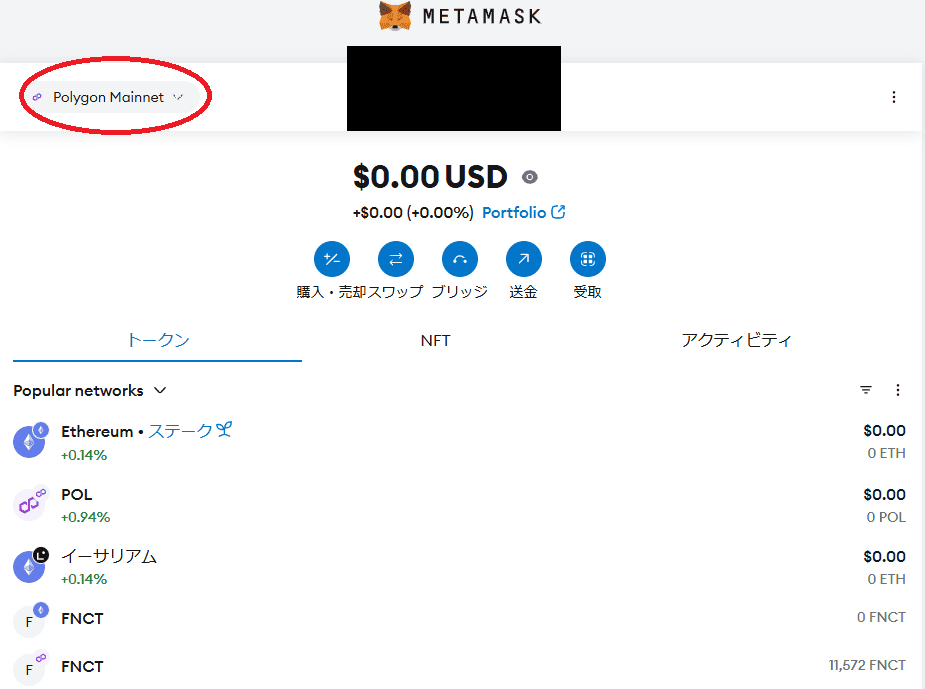Image resolution: width=925 pixels, height=689 pixels.
Task: Open the イーサリアム token row
Action: point(460,567)
